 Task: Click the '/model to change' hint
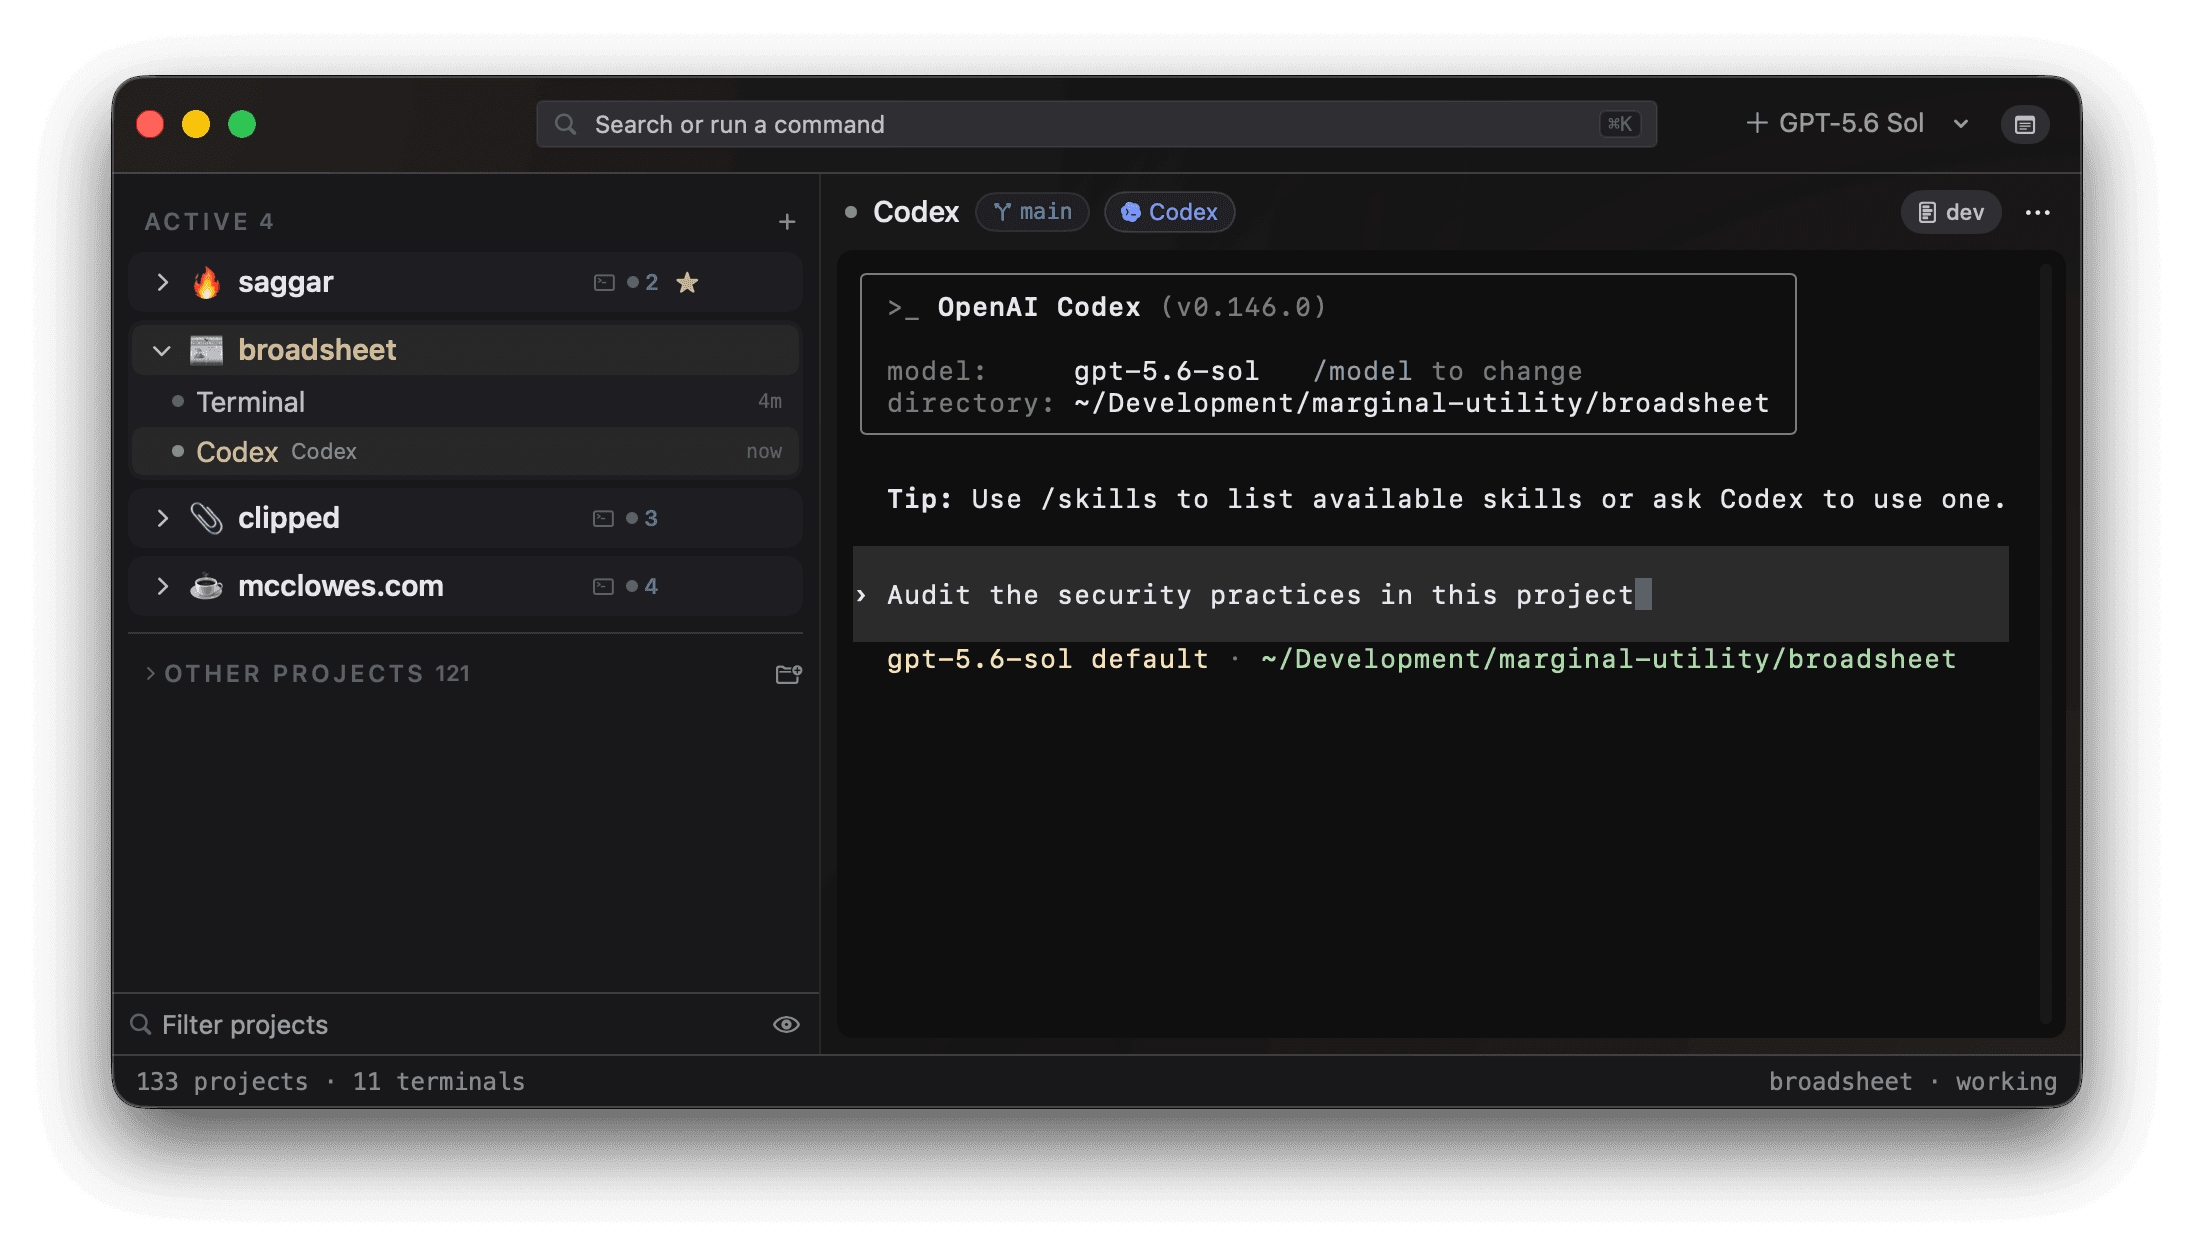click(x=1448, y=371)
